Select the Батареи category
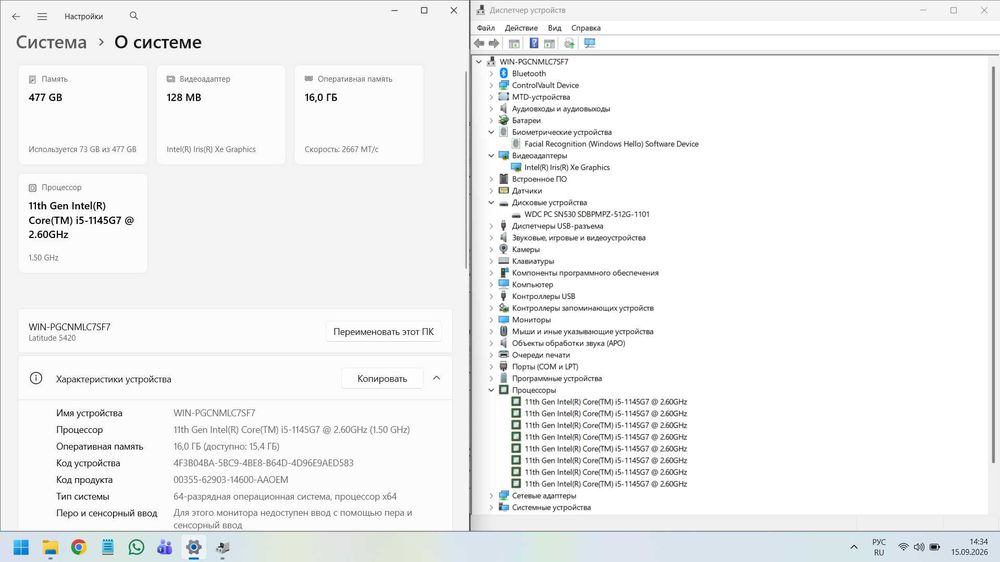Viewport: 1000px width, 562px height. tap(526, 121)
